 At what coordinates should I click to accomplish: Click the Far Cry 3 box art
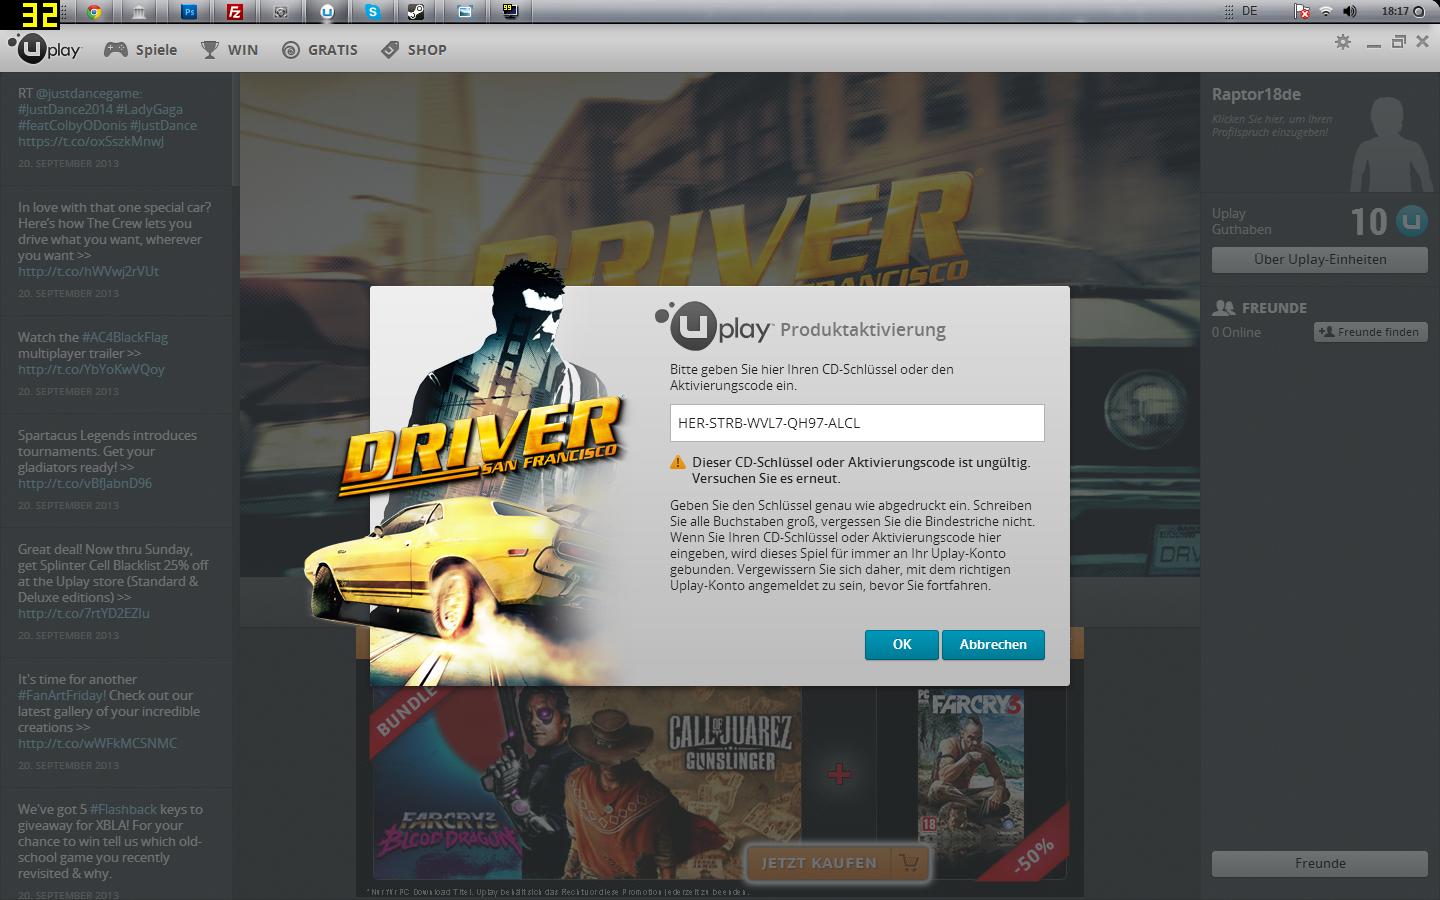click(971, 765)
